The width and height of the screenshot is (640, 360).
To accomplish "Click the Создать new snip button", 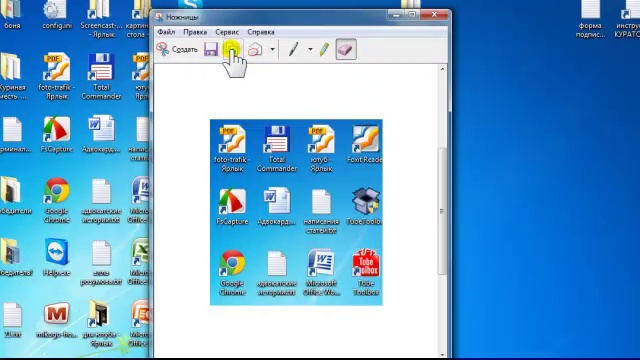I will click(x=177, y=49).
